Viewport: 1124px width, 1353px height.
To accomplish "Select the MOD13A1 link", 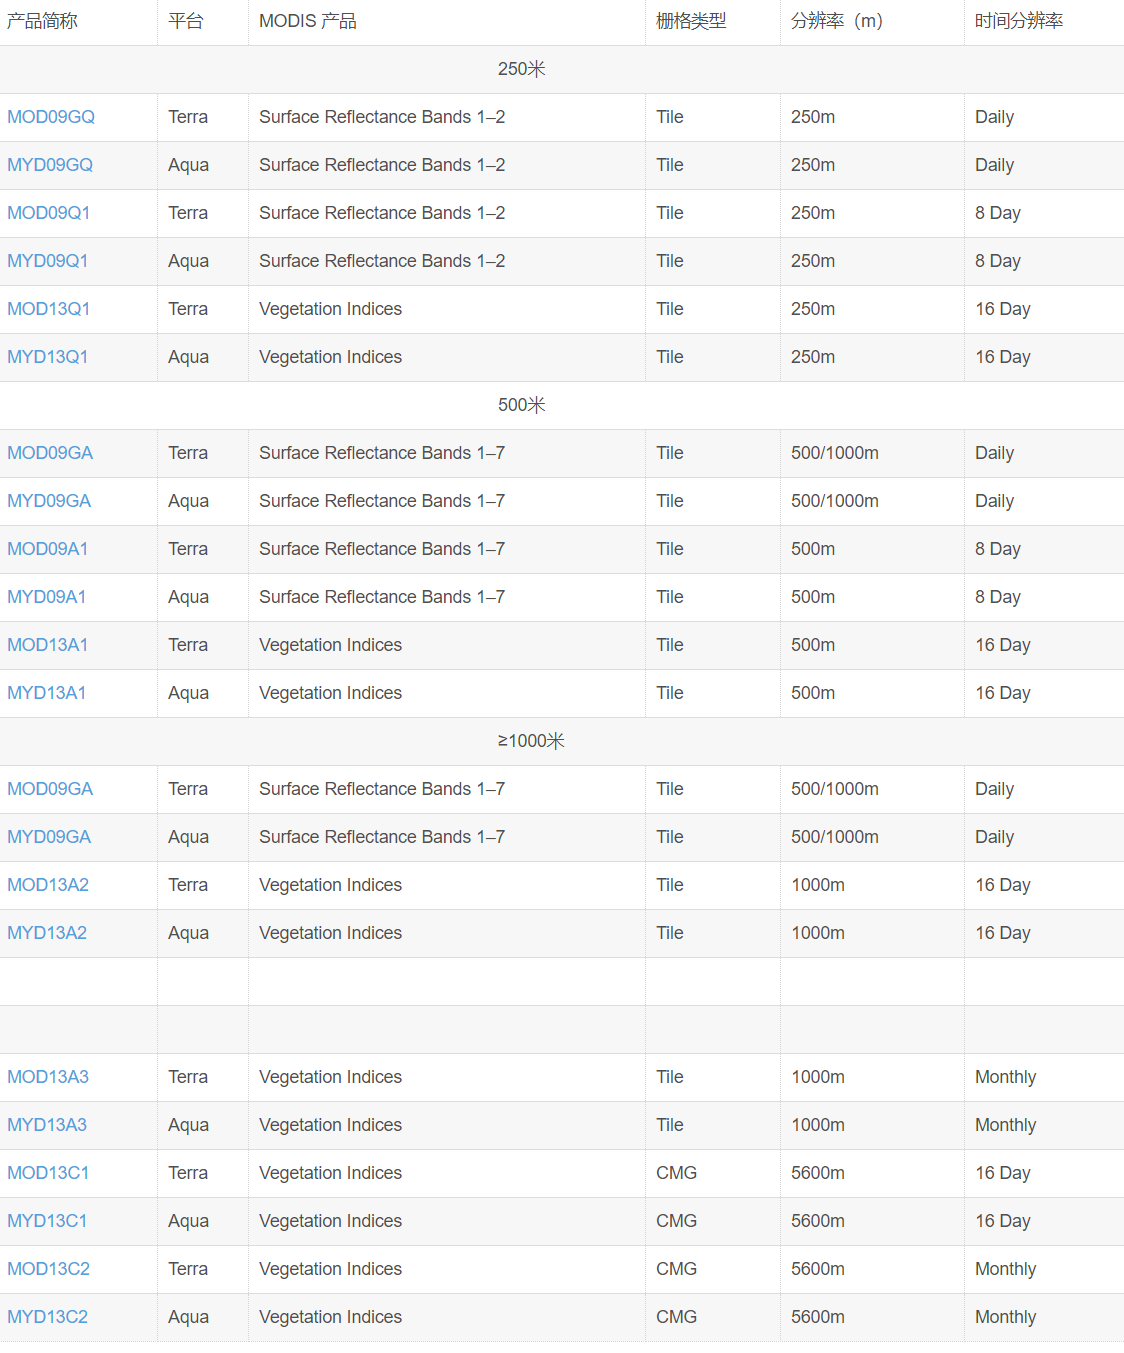I will (x=48, y=645).
